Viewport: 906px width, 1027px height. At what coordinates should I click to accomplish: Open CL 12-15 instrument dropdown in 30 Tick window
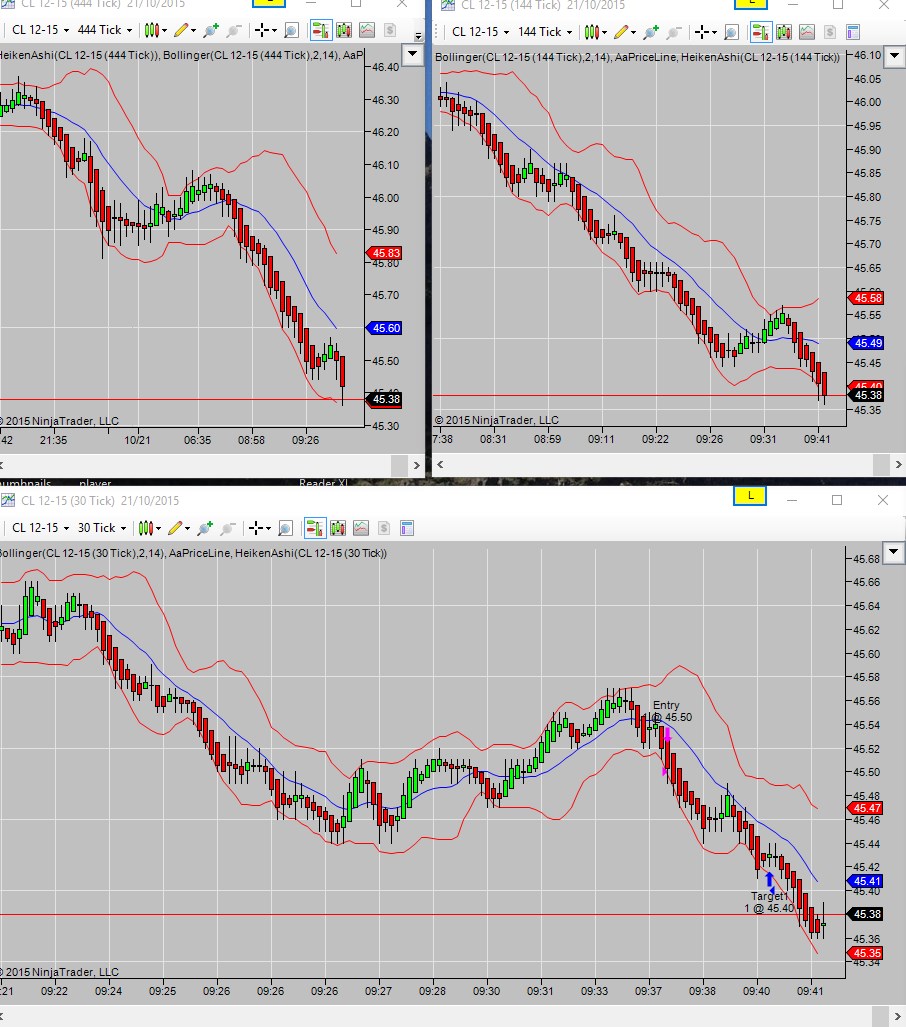tap(40, 528)
